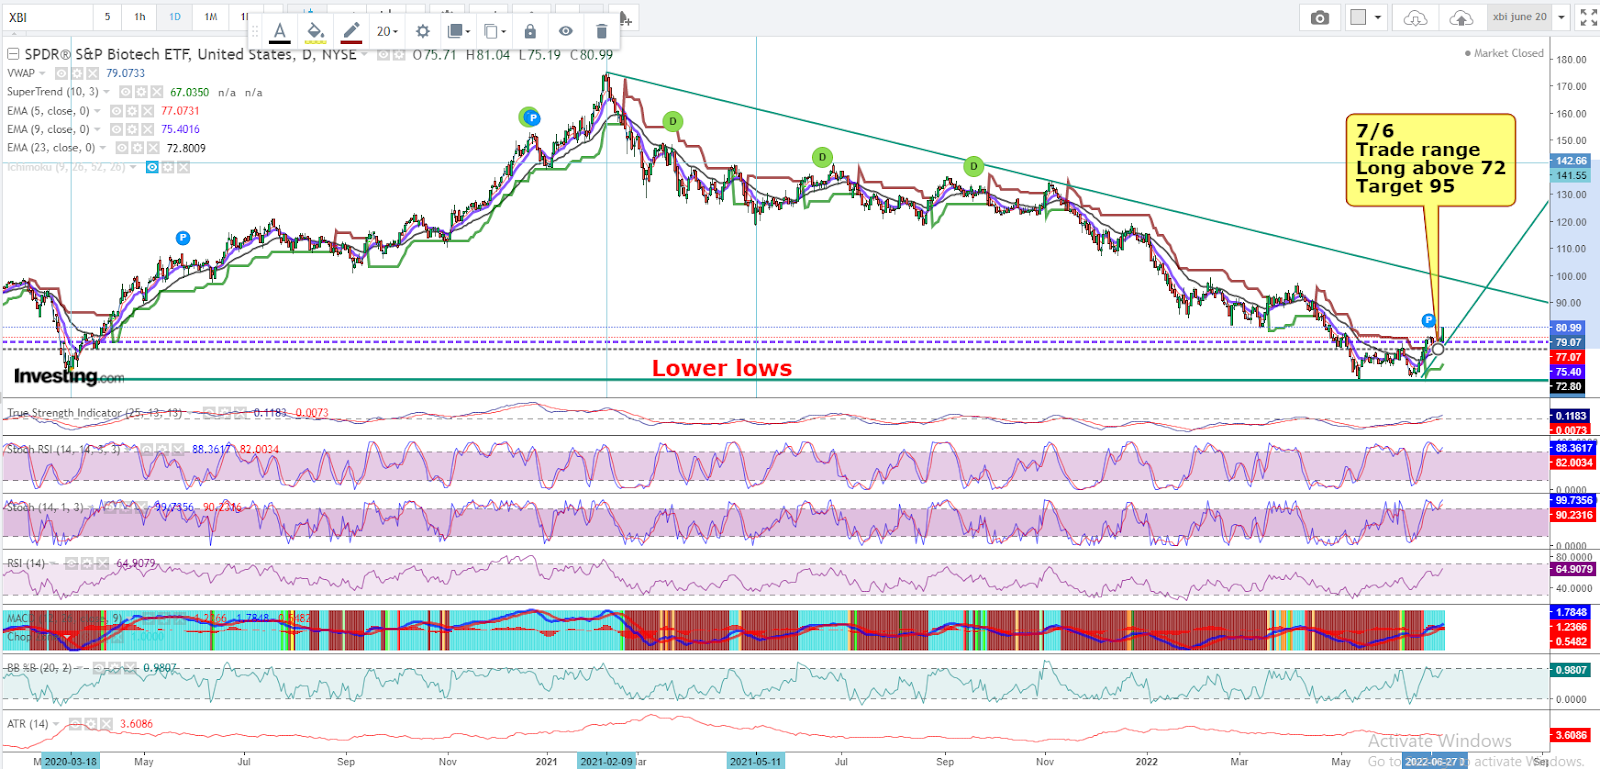This screenshot has height=769, width=1600.
Task: Select the 'Lower lows' text annotation
Action: tap(722, 368)
